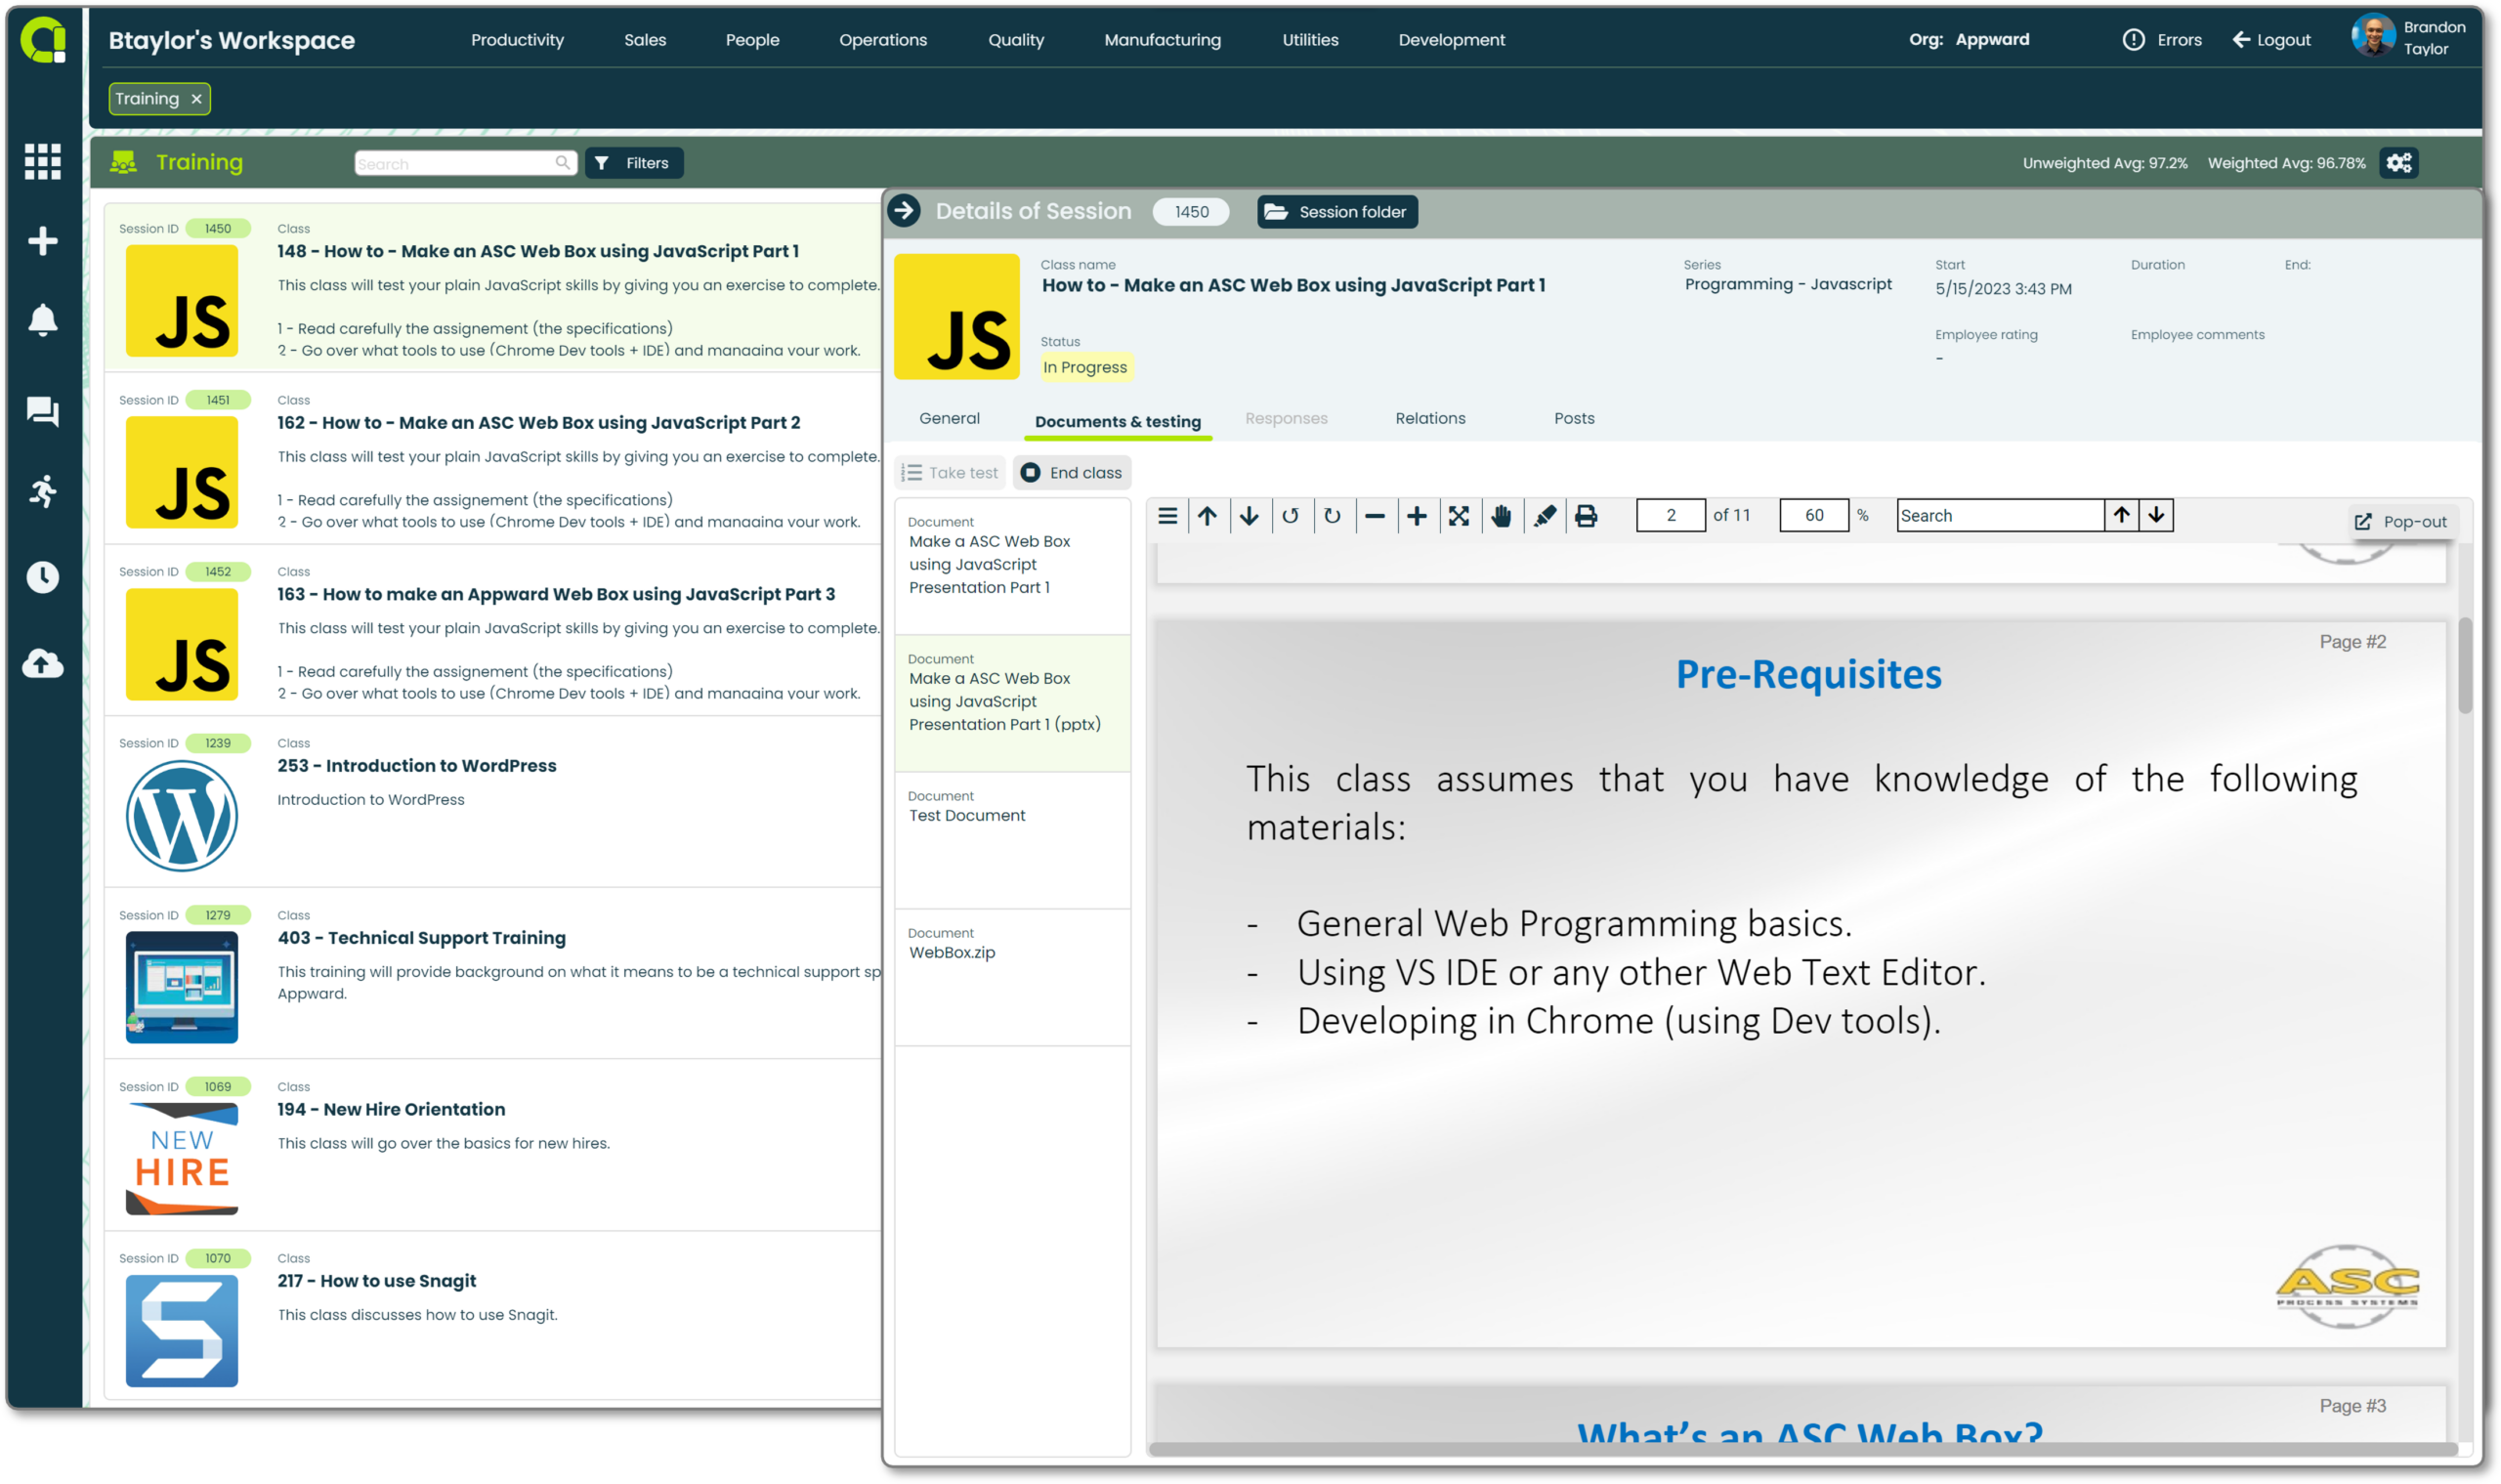Open the Filters button
Viewport: 2501px width, 1484px height.
[x=634, y=163]
